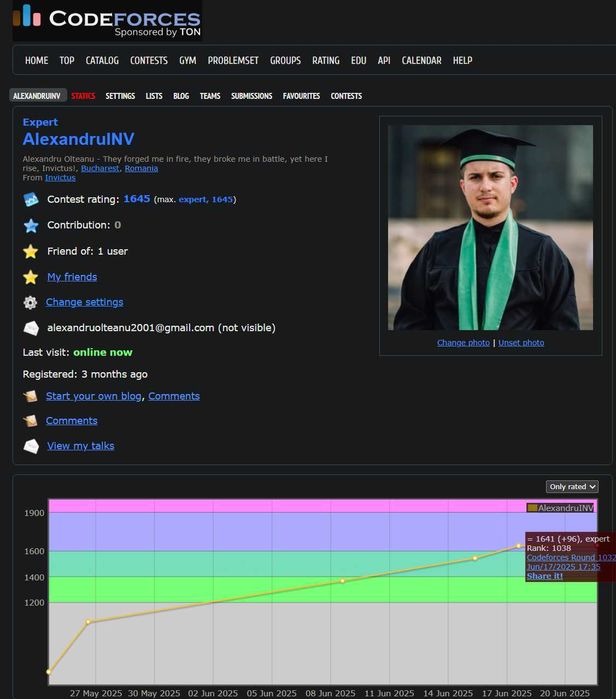Click the 08 Jun 2025 axis label

(330, 694)
